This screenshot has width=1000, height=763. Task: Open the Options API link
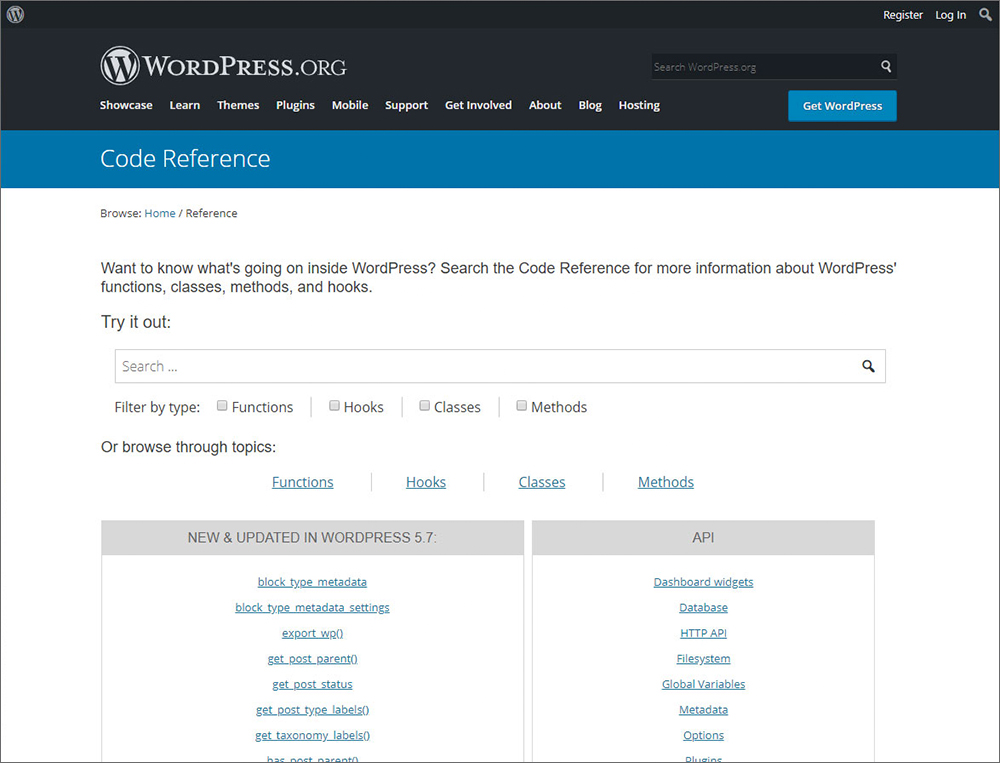click(x=703, y=735)
